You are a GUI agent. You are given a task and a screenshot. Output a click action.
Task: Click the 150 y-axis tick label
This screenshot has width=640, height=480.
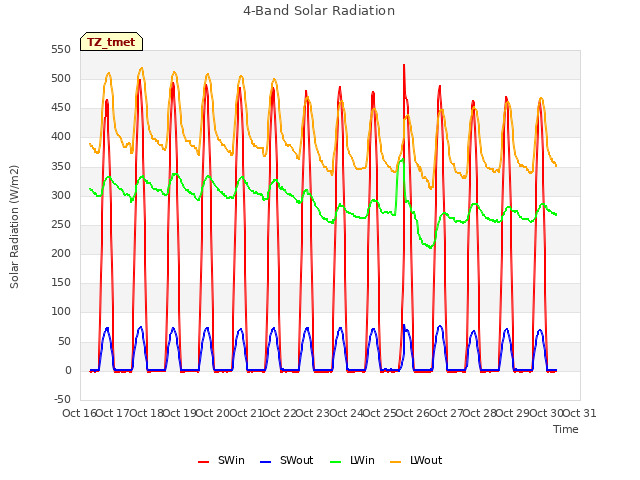(61, 282)
